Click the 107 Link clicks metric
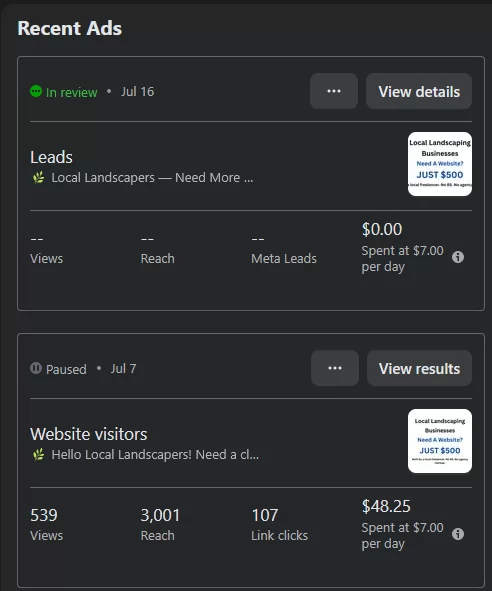492x591 pixels. [x=279, y=525]
